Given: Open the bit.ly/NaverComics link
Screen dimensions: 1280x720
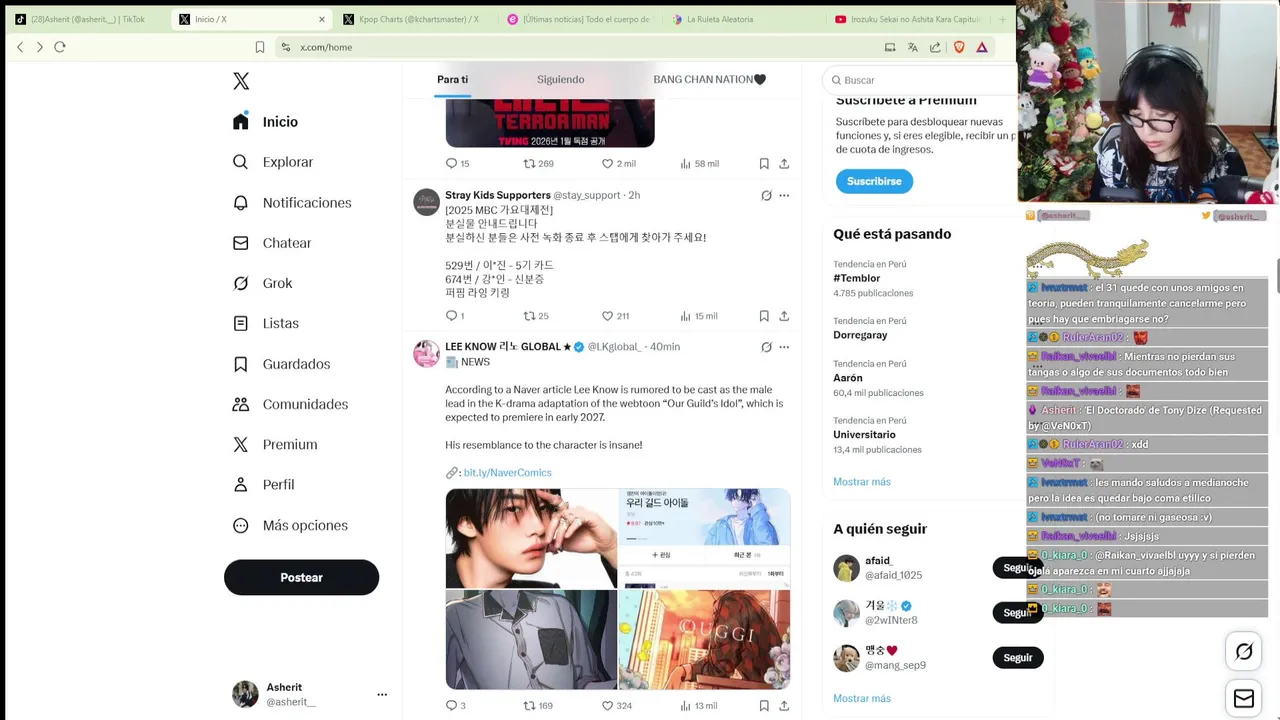Looking at the screenshot, I should click(507, 472).
